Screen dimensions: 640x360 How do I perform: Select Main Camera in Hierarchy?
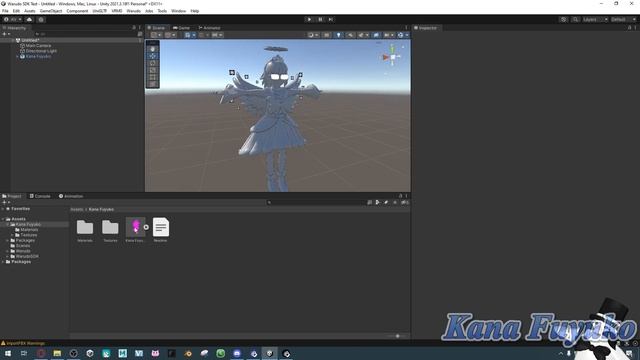tap(38, 46)
